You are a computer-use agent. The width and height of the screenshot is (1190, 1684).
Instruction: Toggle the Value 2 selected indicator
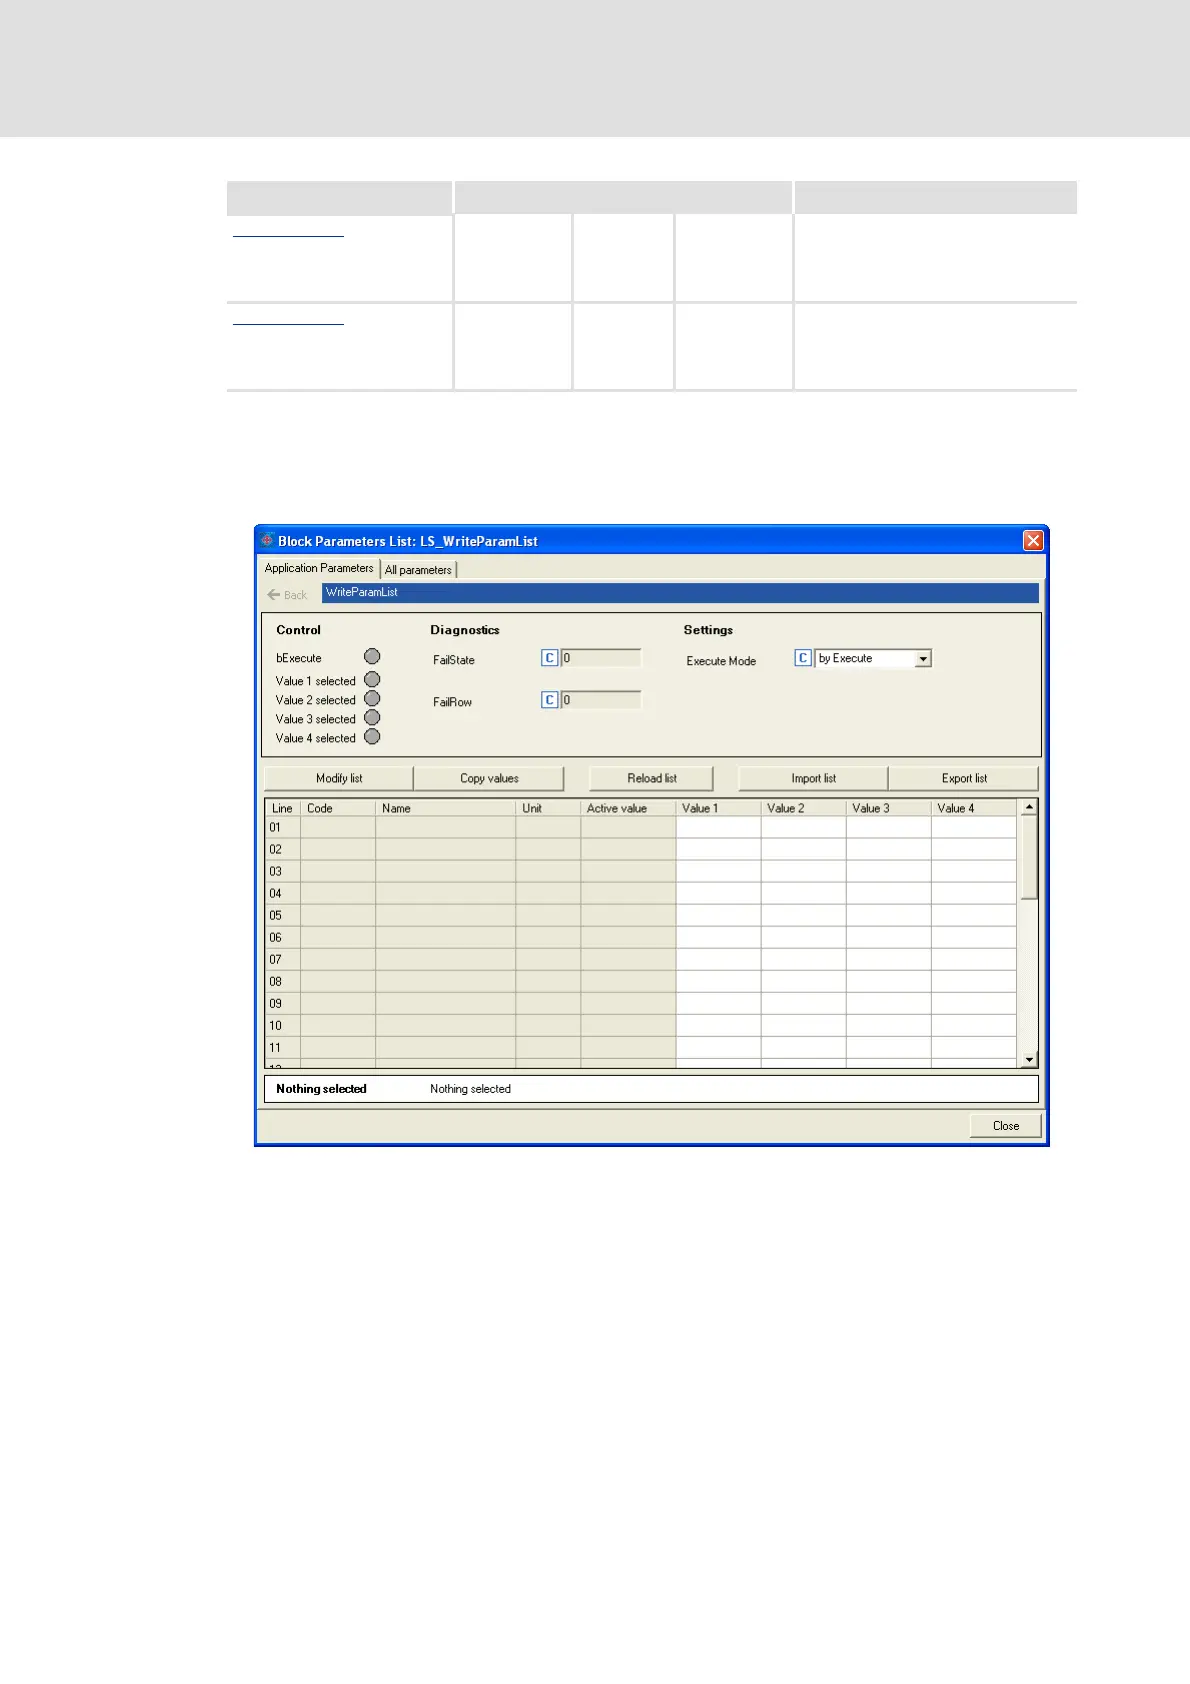click(372, 699)
